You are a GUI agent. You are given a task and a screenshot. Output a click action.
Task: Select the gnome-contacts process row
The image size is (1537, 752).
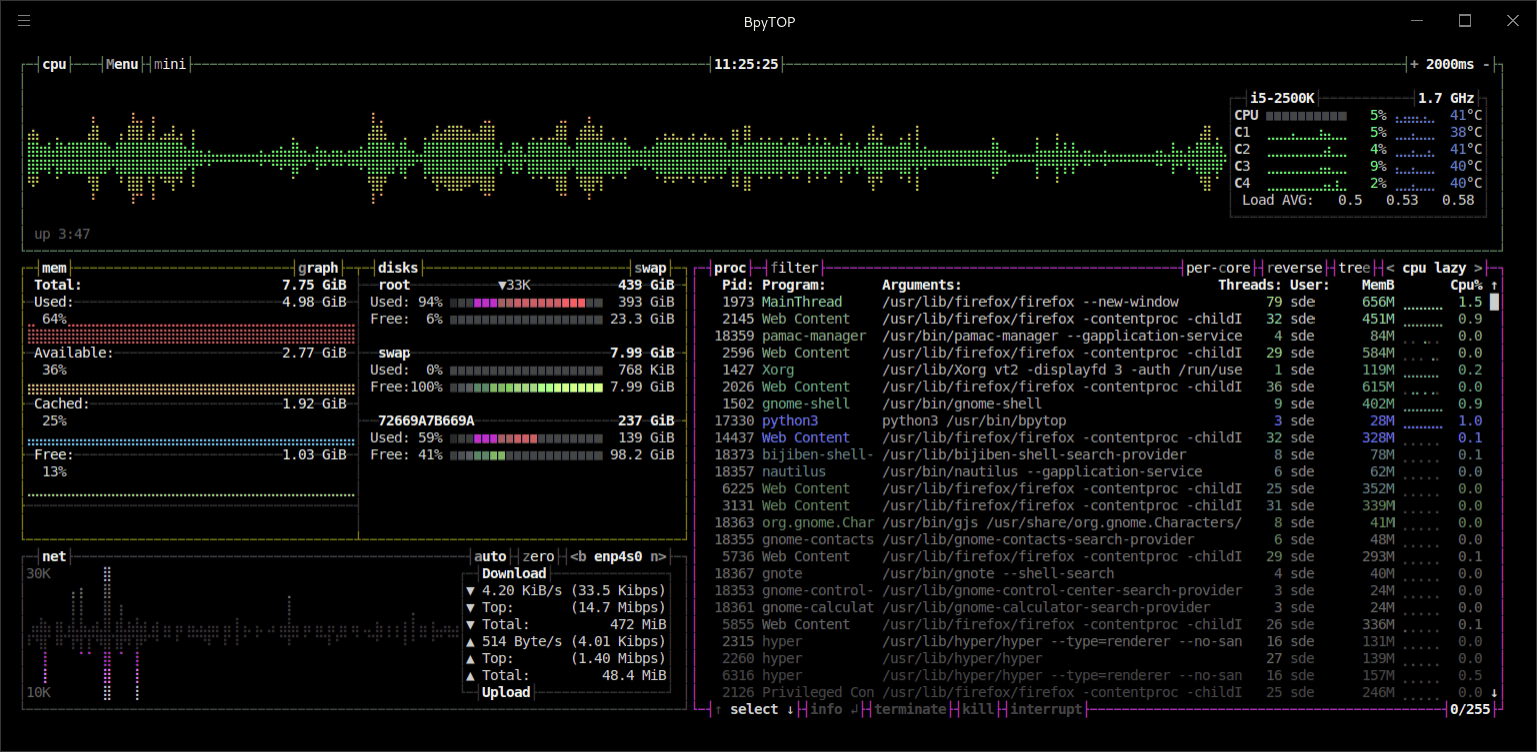pos(1098,539)
